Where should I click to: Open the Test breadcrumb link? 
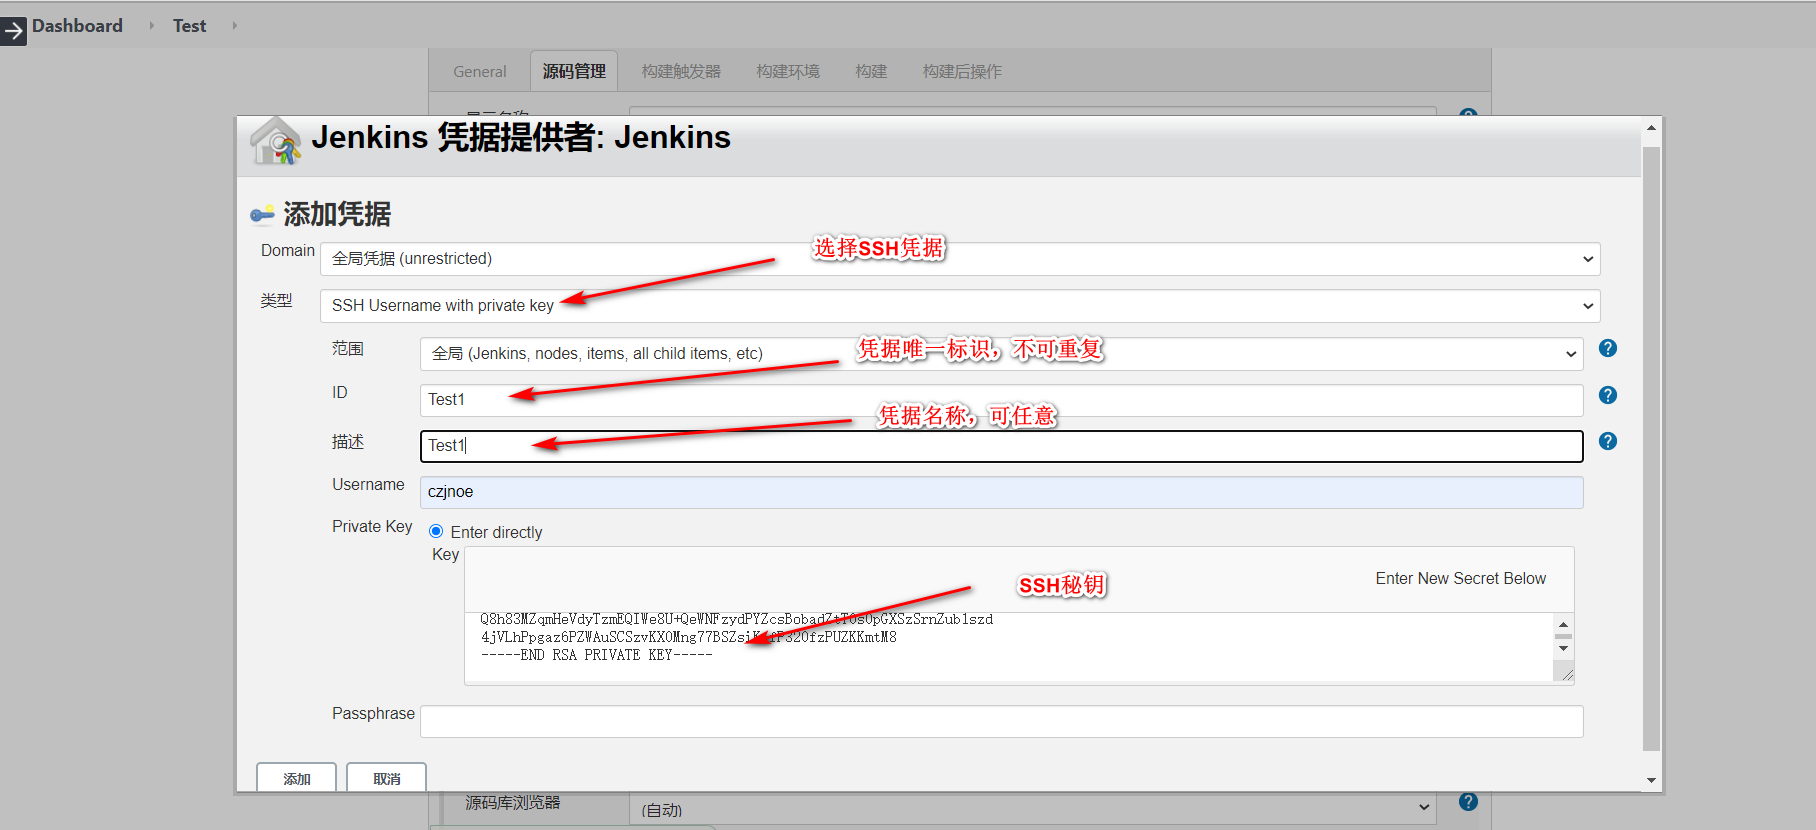tap(189, 26)
